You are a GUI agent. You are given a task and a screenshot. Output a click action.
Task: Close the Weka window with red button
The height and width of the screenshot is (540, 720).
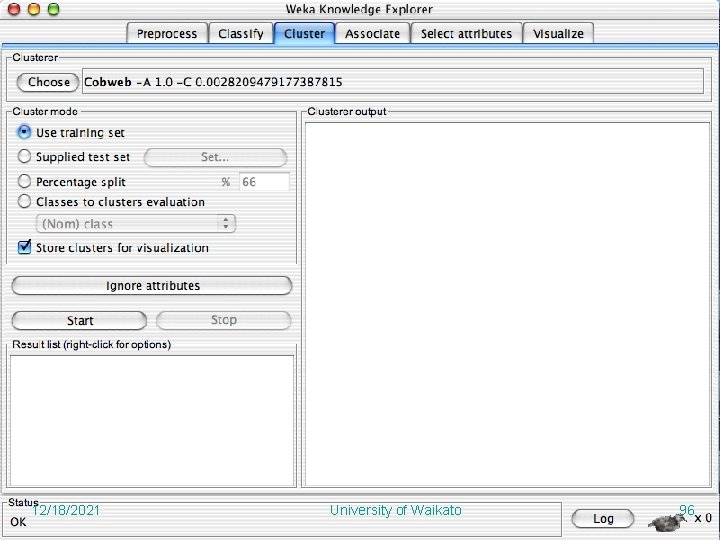pos(14,9)
